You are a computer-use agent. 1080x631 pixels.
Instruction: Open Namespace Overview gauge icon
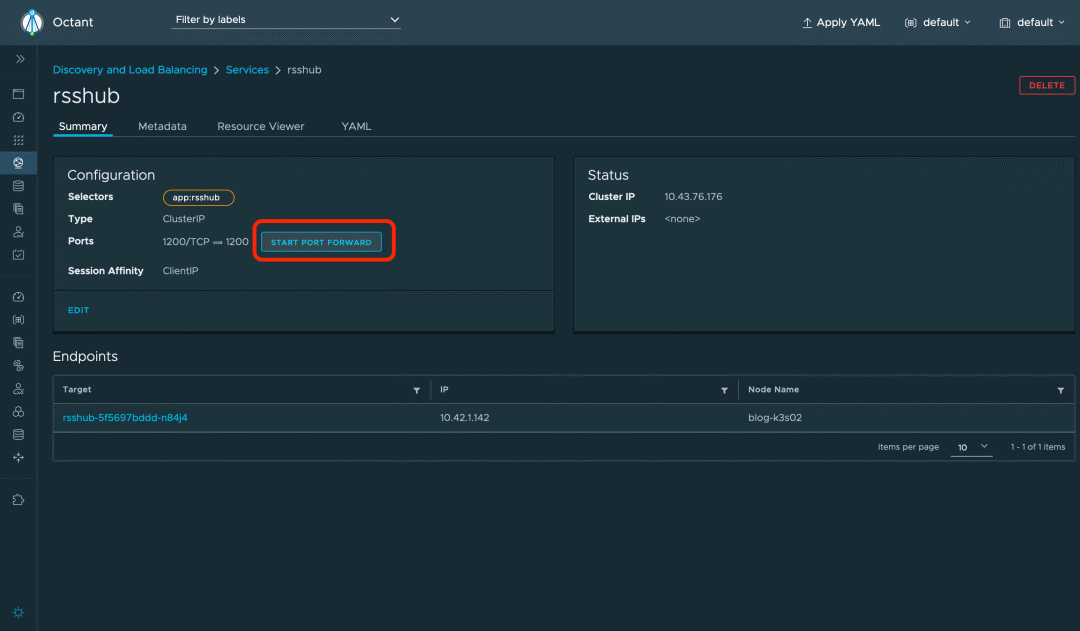pyautogui.click(x=19, y=117)
